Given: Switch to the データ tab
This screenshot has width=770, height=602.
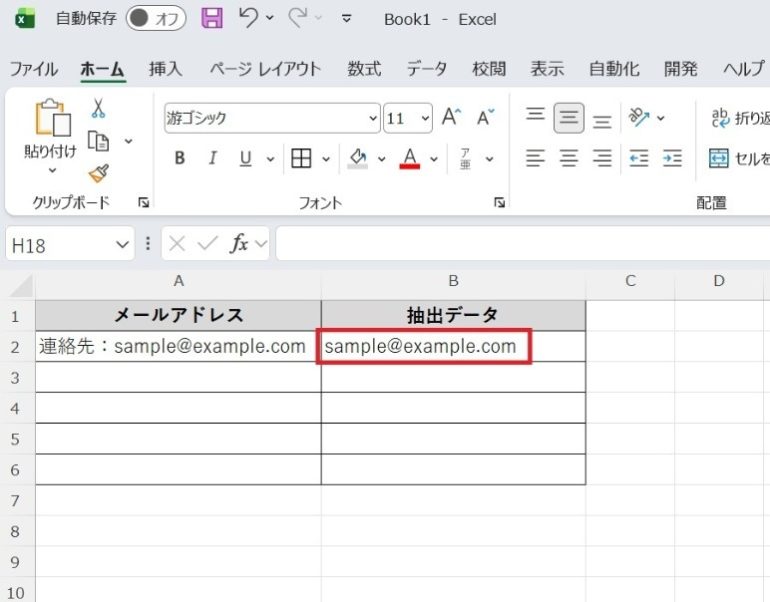Looking at the screenshot, I should [x=426, y=69].
